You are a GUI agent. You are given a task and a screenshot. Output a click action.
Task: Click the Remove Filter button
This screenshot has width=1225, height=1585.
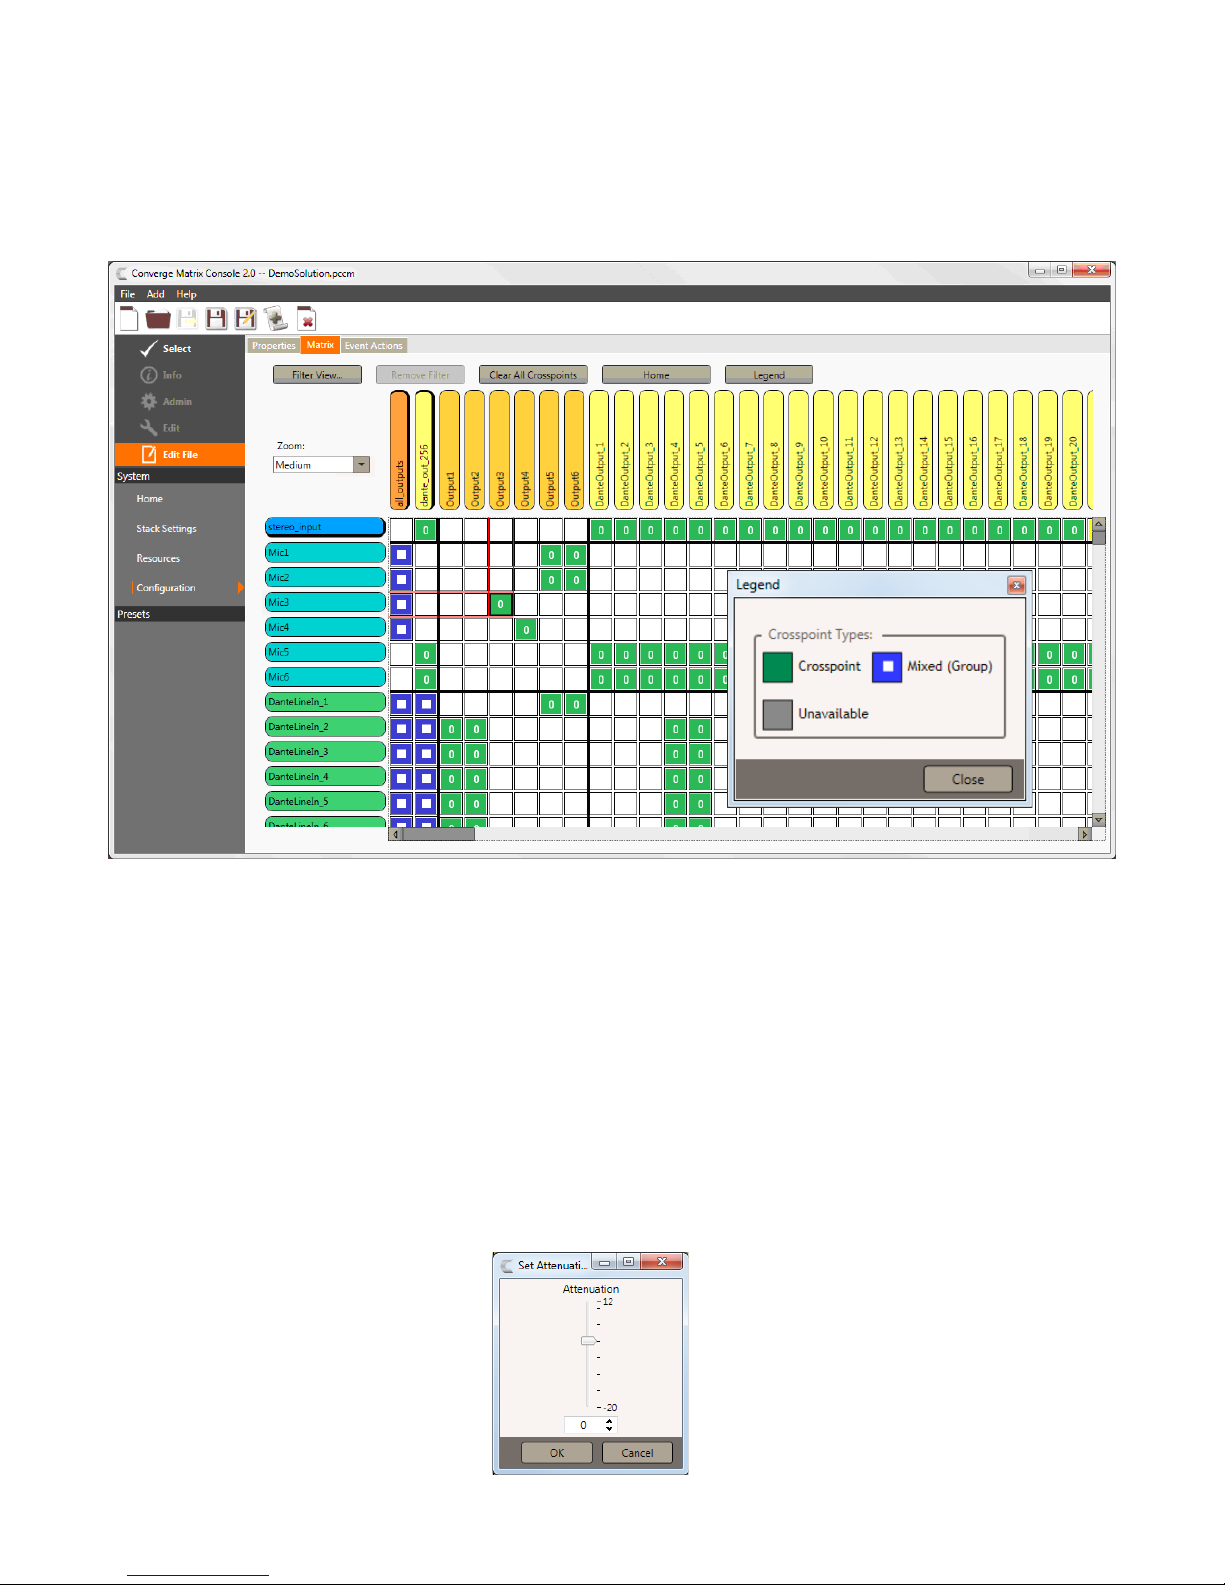[x=420, y=375]
